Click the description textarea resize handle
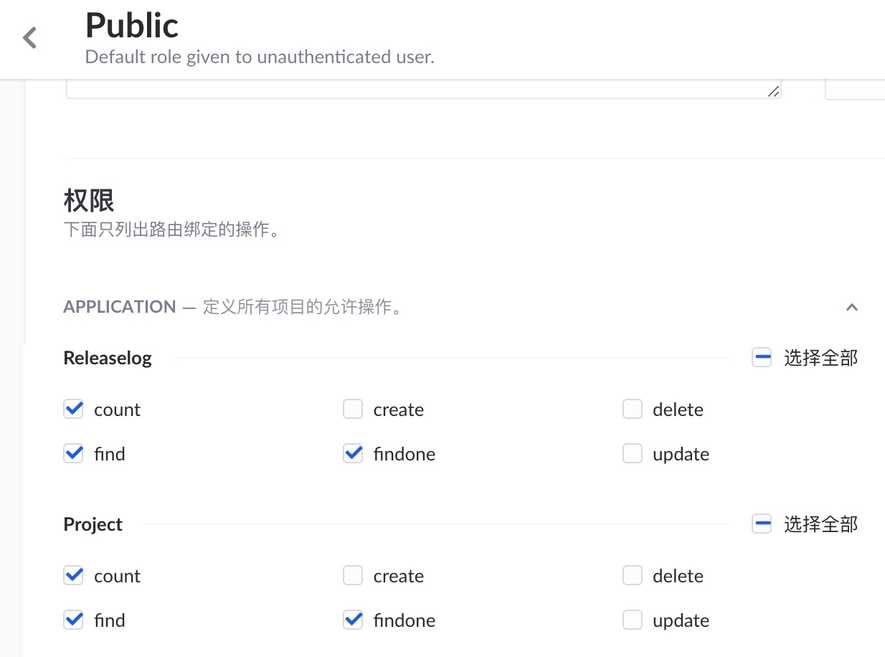The height and width of the screenshot is (657, 885). click(774, 91)
